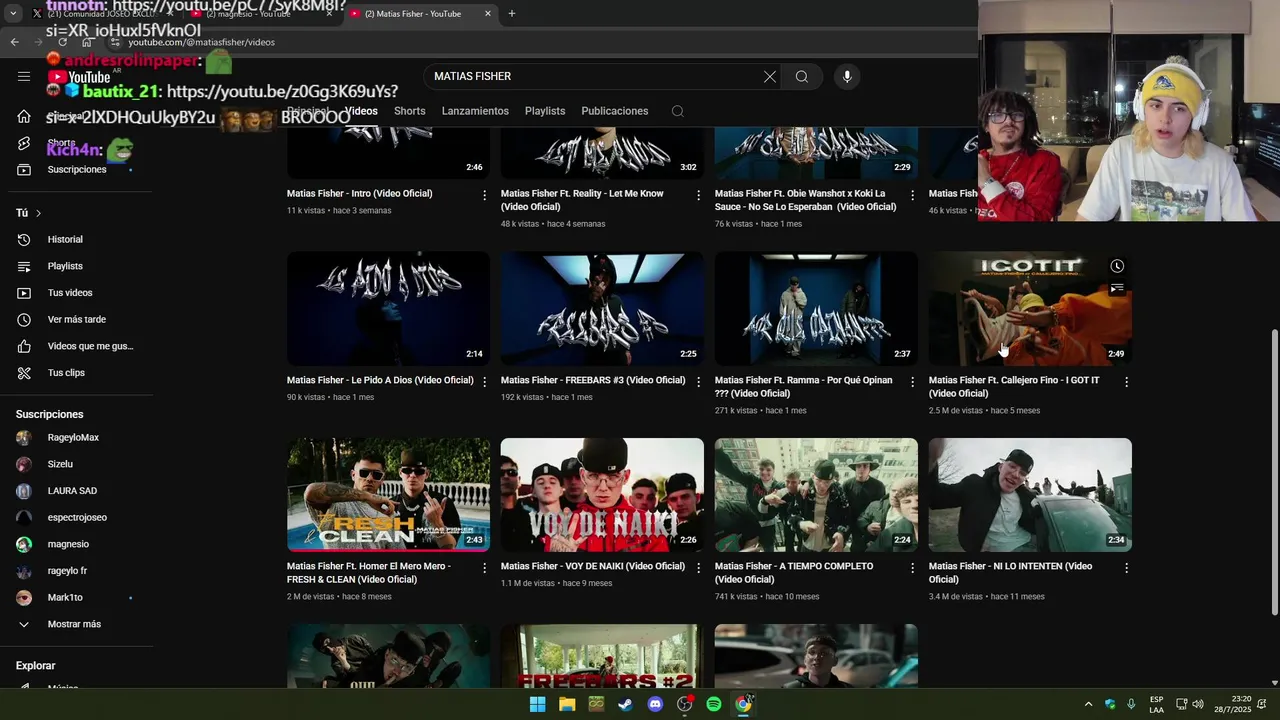Open options menu for Por Qué Opinan video
The height and width of the screenshot is (720, 1280).
coord(912,382)
